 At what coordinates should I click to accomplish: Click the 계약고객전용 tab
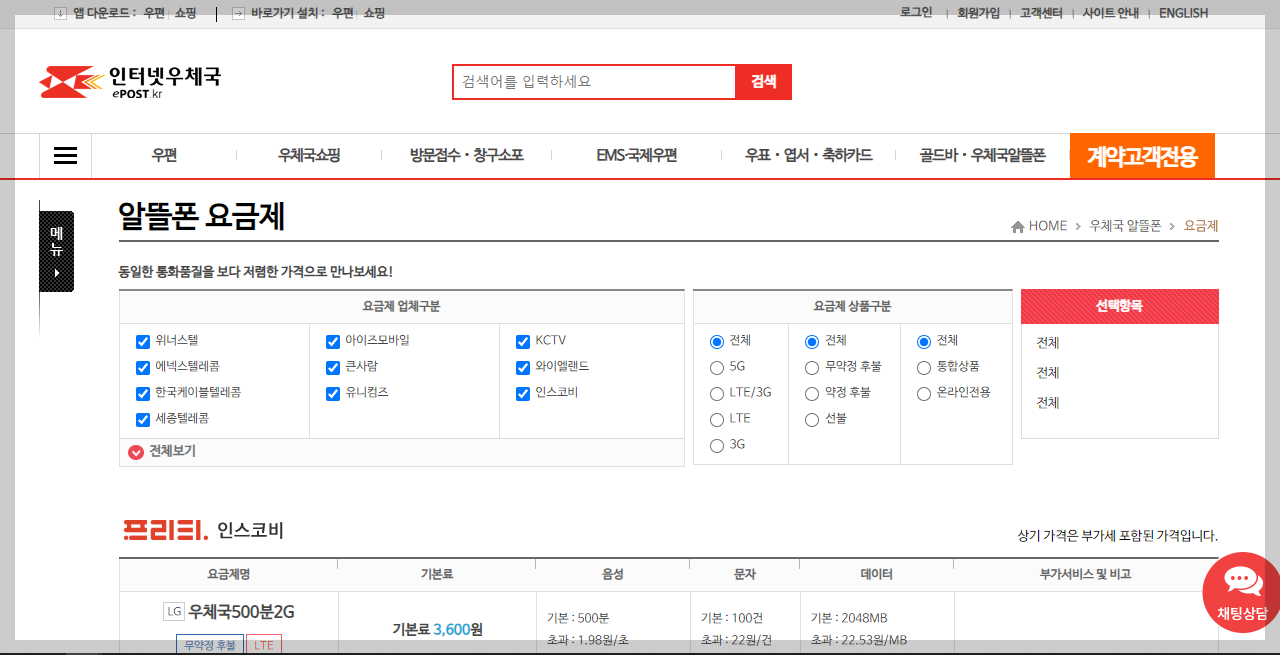pyautogui.click(x=1142, y=155)
